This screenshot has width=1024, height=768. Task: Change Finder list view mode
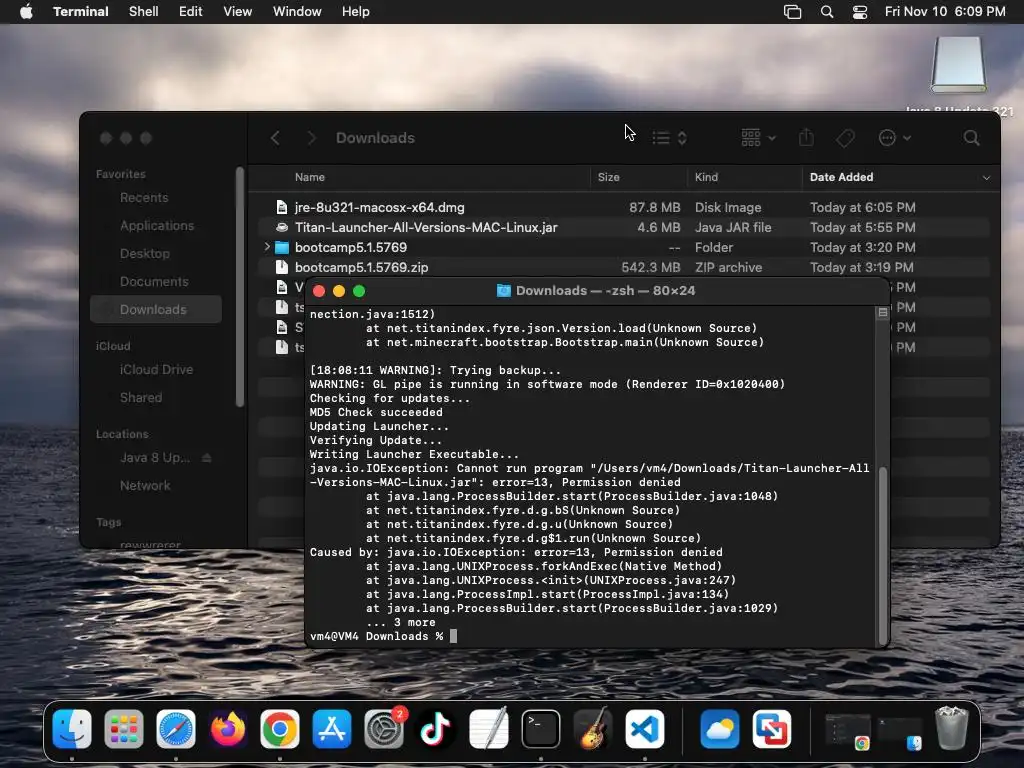click(x=669, y=138)
